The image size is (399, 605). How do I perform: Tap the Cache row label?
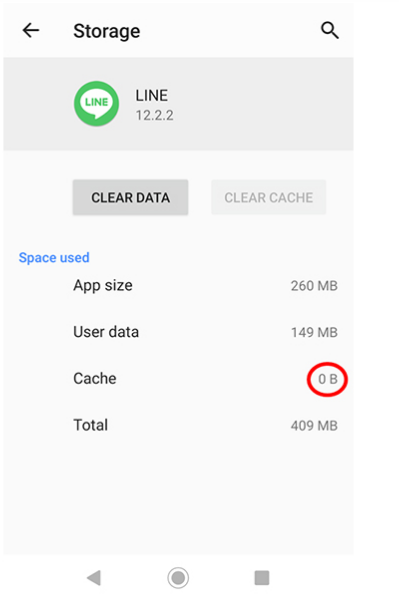95,379
